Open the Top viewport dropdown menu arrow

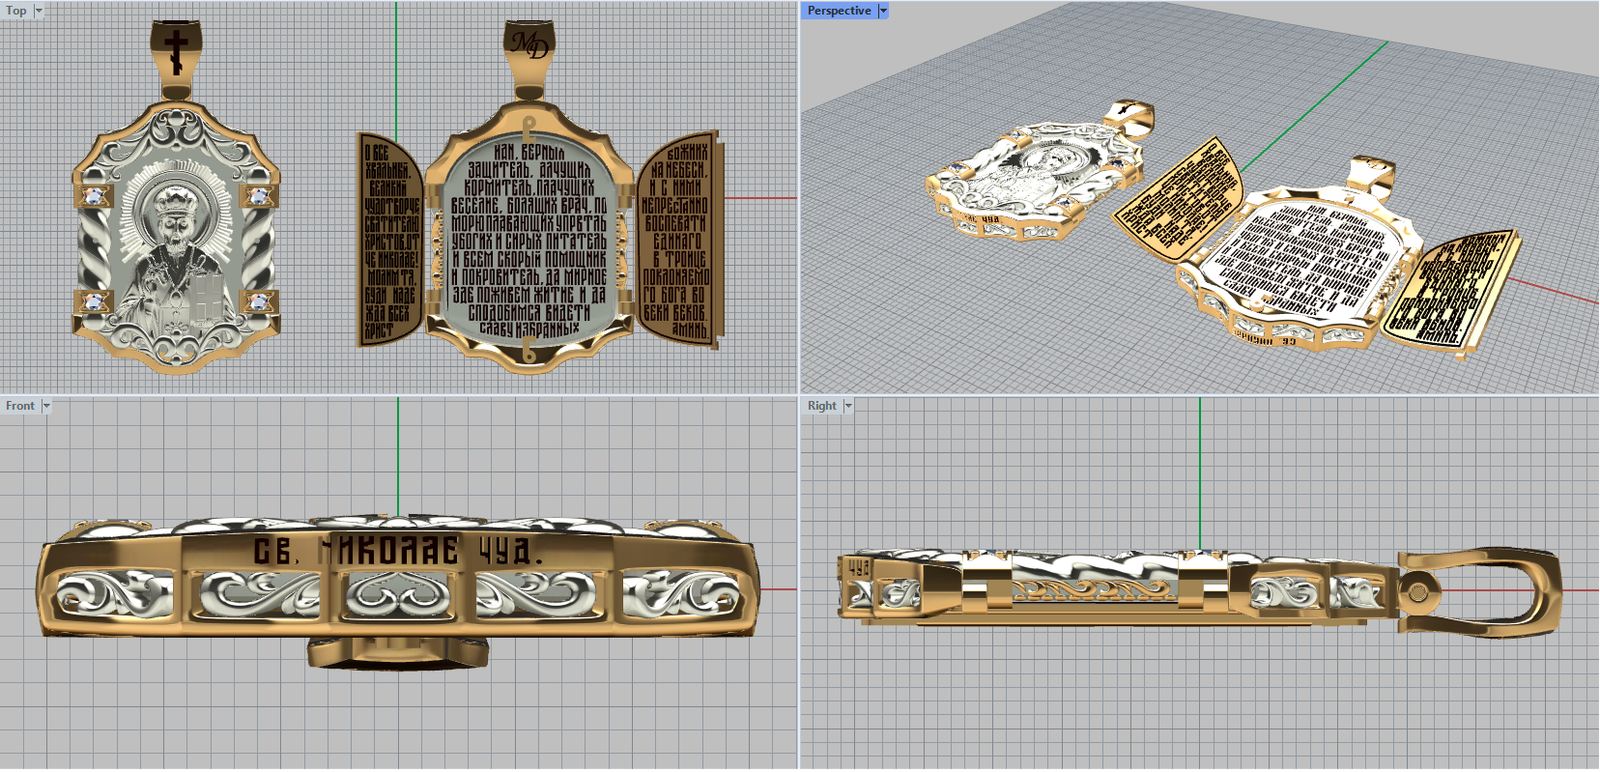39,11
